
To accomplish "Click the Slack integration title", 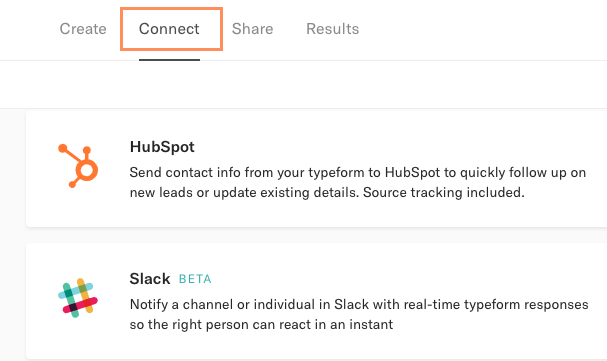I will tap(150, 279).
